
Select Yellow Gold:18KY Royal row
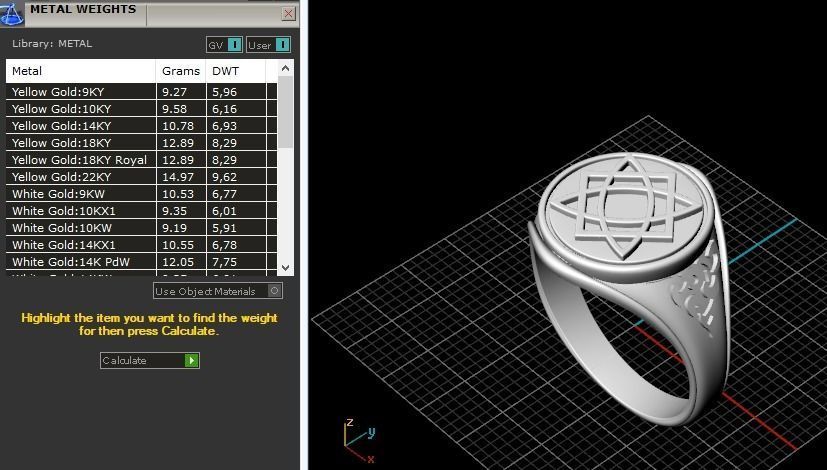141,160
